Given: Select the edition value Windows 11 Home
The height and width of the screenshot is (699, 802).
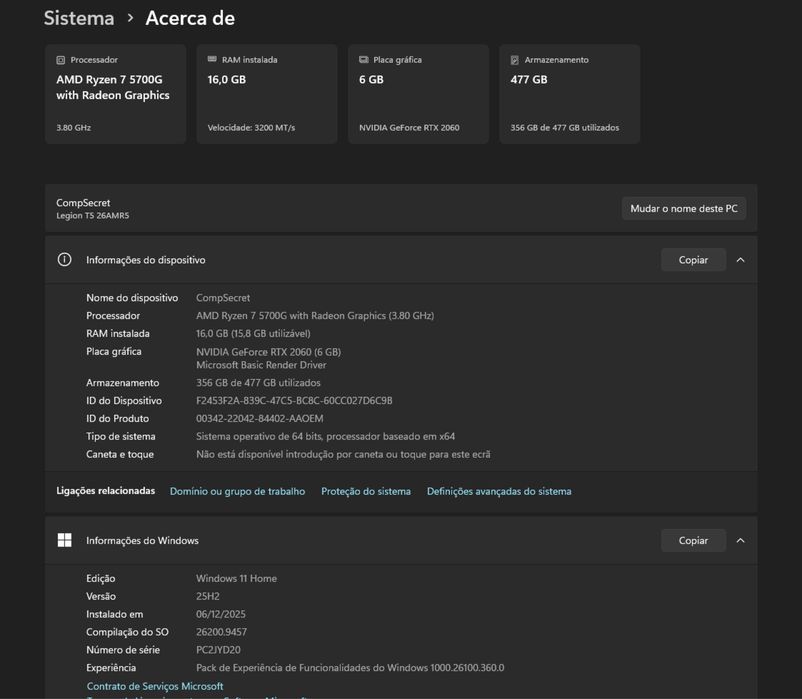Looking at the screenshot, I should tap(236, 578).
